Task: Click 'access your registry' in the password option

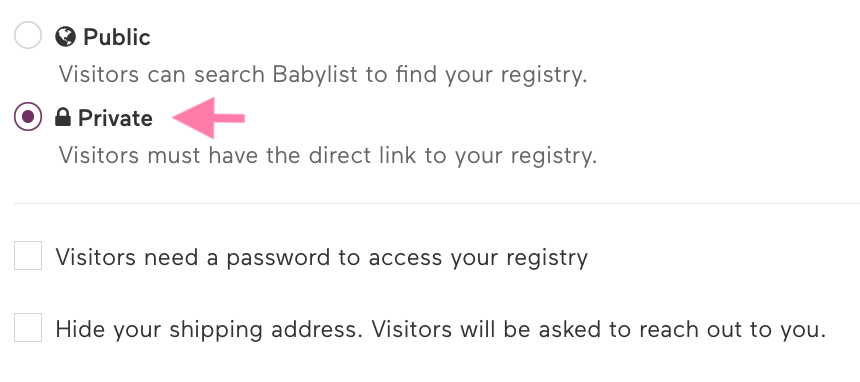Action: [478, 258]
